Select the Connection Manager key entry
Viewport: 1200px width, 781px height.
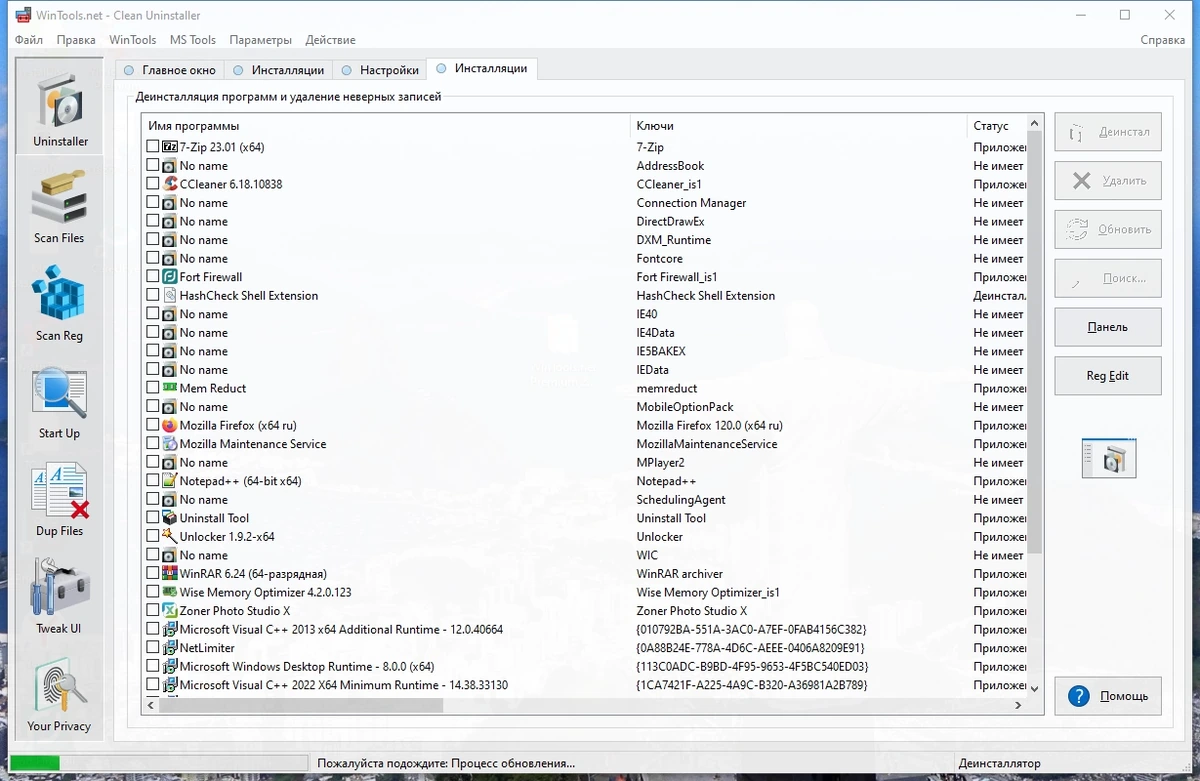(691, 203)
